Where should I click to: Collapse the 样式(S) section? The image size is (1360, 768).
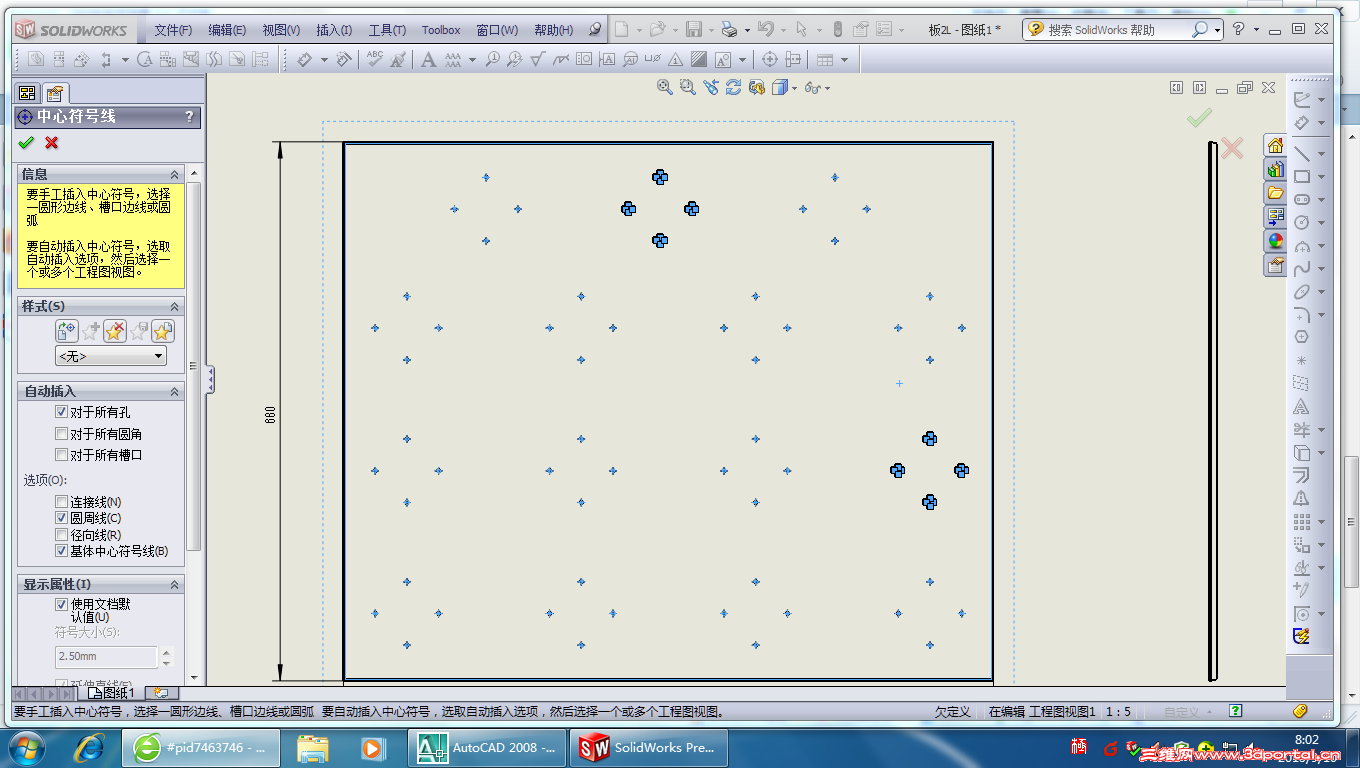(x=174, y=306)
